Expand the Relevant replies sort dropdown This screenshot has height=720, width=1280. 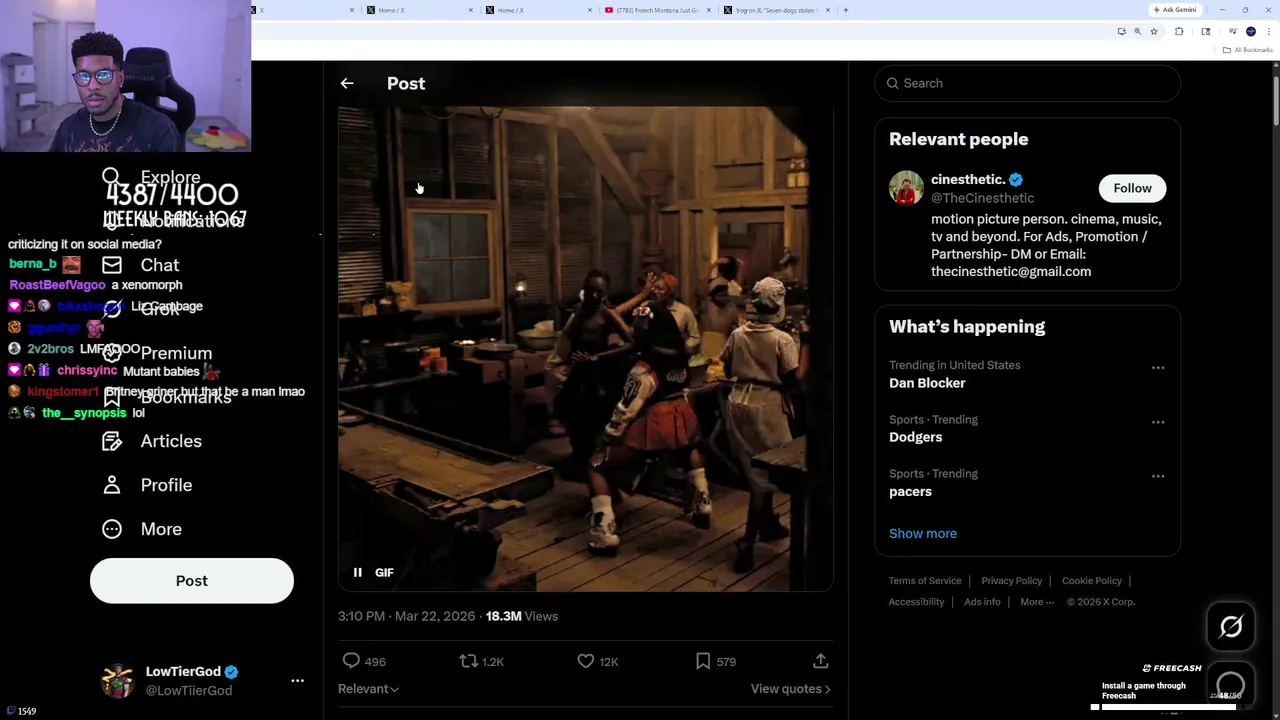coord(368,689)
